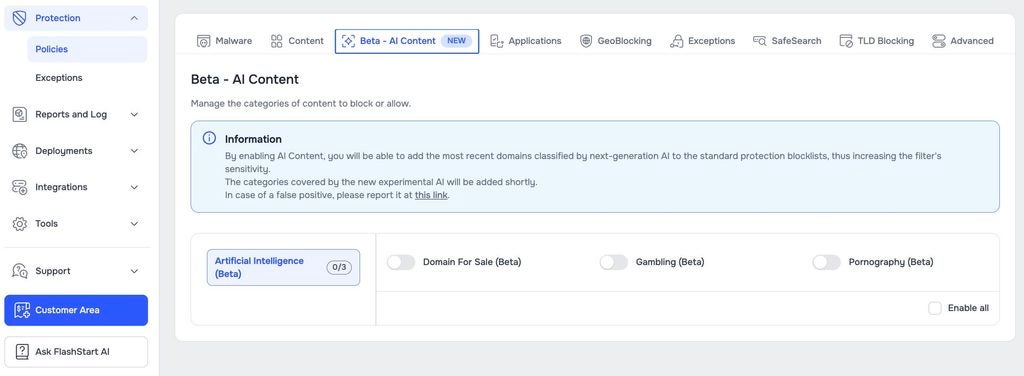Screen dimensions: 1024x376
Task: Click the Information circle icon
Action: pyautogui.click(x=209, y=138)
